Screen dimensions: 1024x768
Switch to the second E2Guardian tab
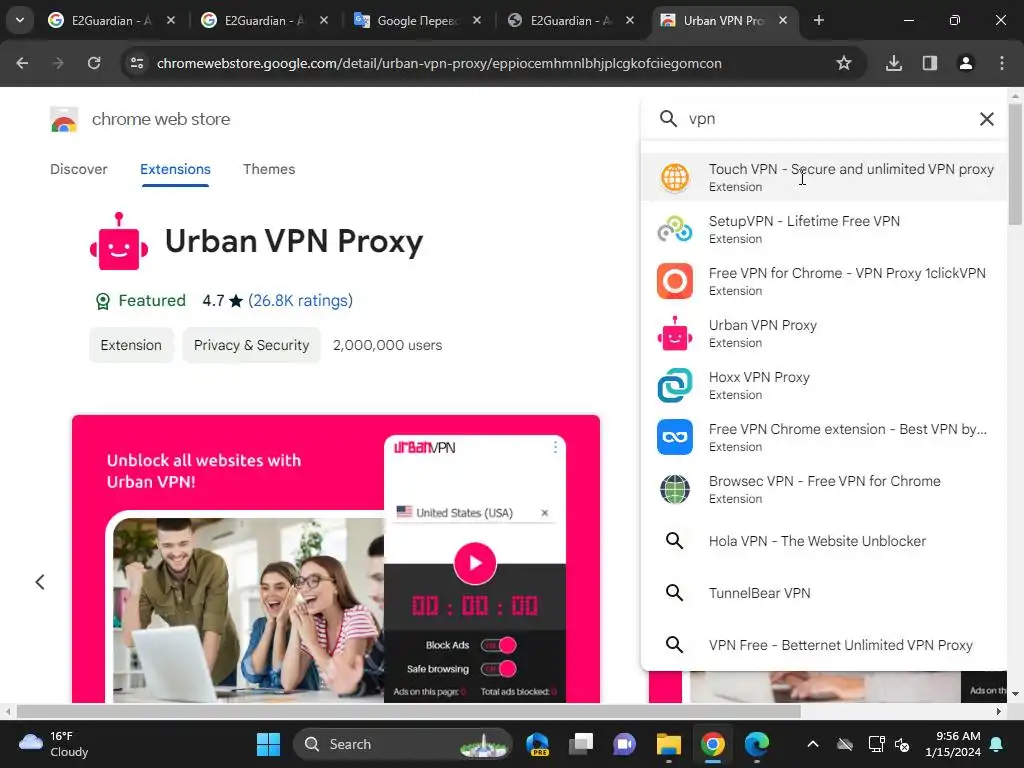click(x=264, y=20)
